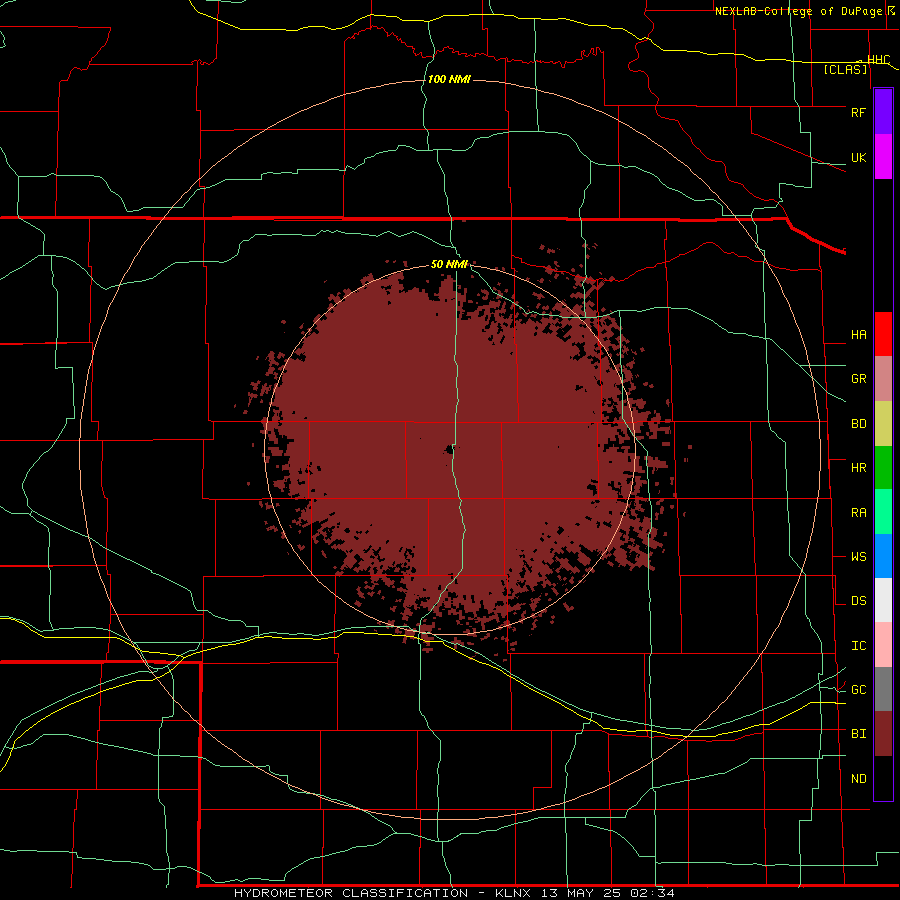The height and width of the screenshot is (900, 900).
Task: Click the HR legend label
Action: tap(858, 468)
